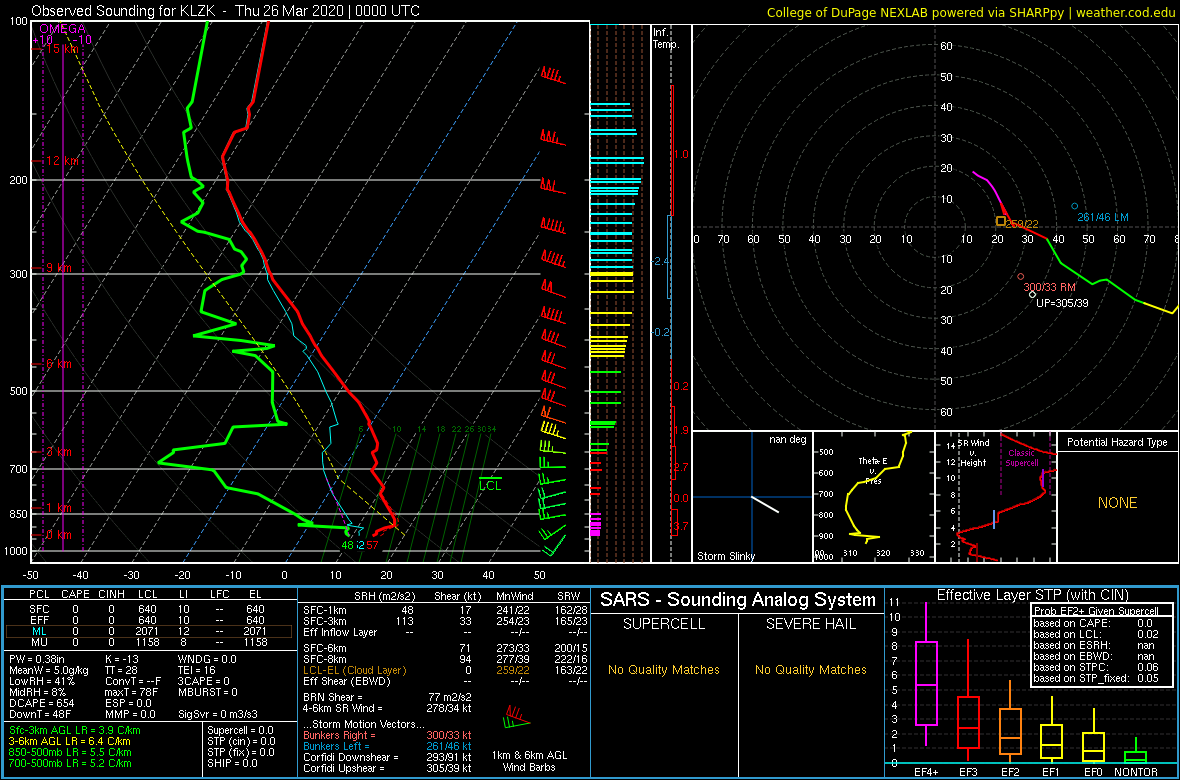The image size is (1180, 780).
Task: Click No Quality Matches under SUPERCELL
Action: tap(664, 669)
